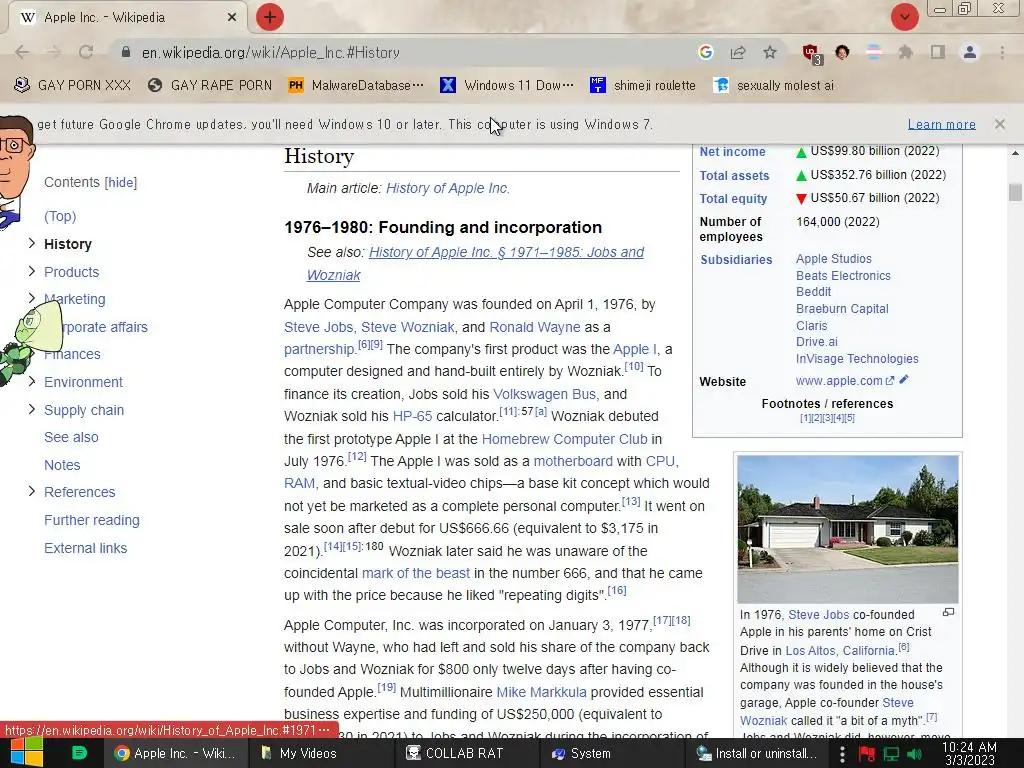
Task: Click the network tray icon
Action: click(x=891, y=754)
